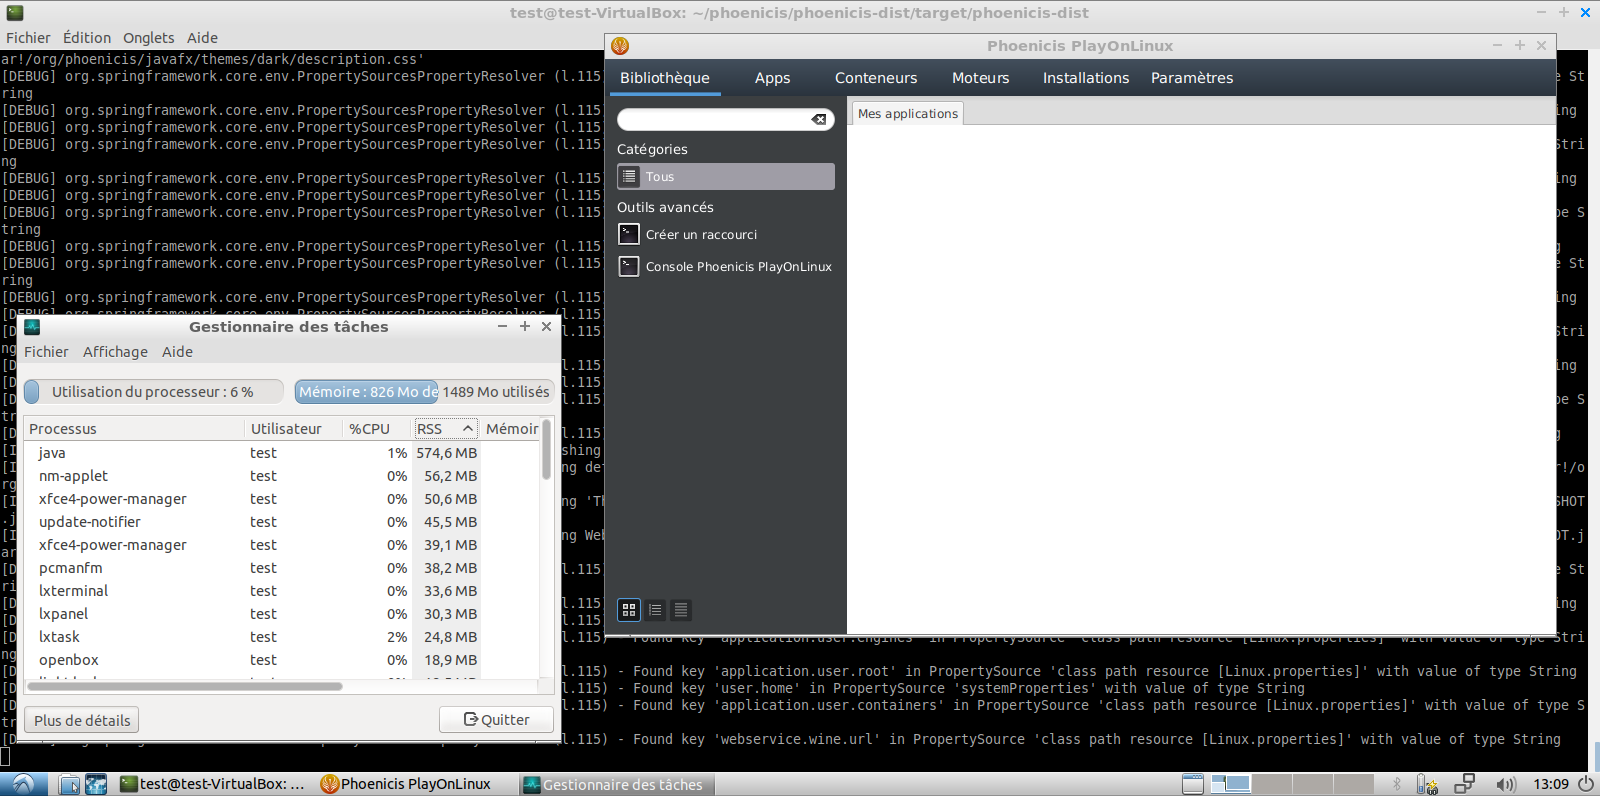Open the Bibliothèque tab in Phoenicis
This screenshot has height=796, width=1600.
665,78
